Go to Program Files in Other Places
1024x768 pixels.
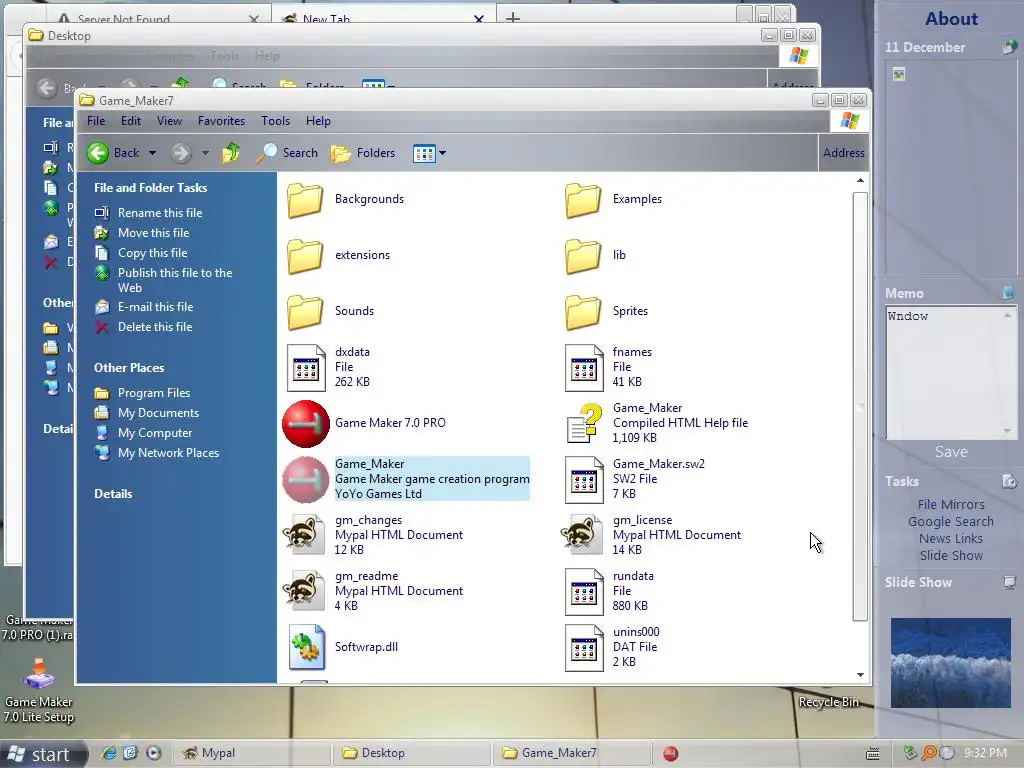tap(142, 393)
